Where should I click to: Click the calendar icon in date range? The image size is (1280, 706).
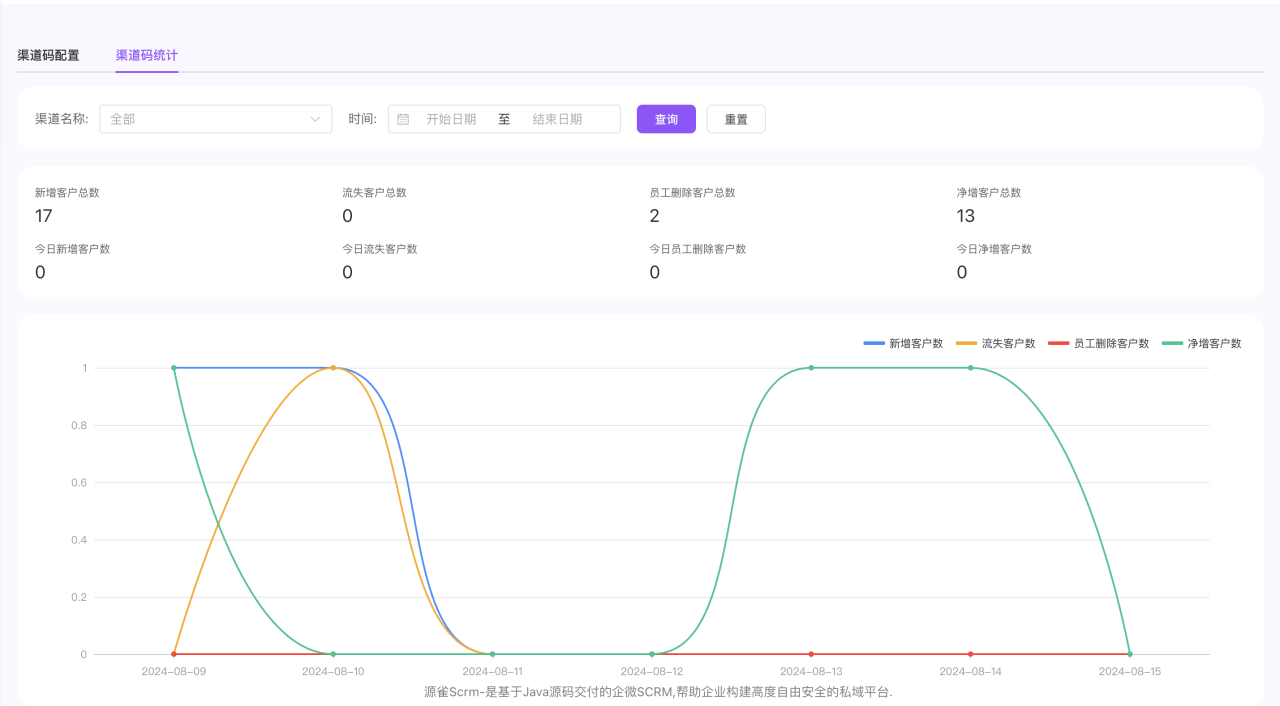403,119
